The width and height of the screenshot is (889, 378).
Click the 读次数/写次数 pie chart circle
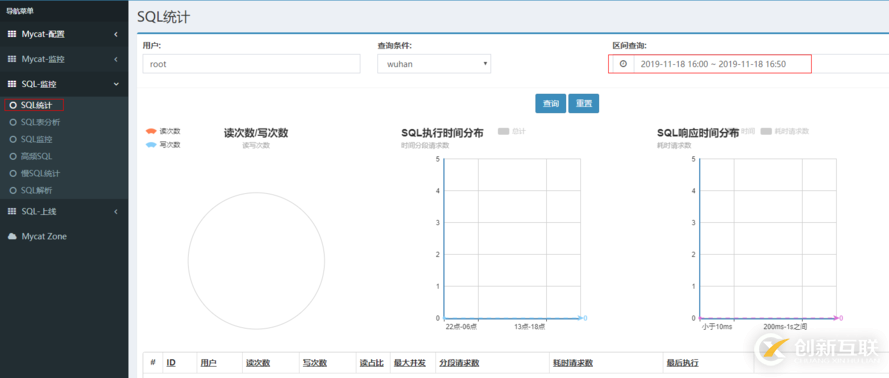256,261
